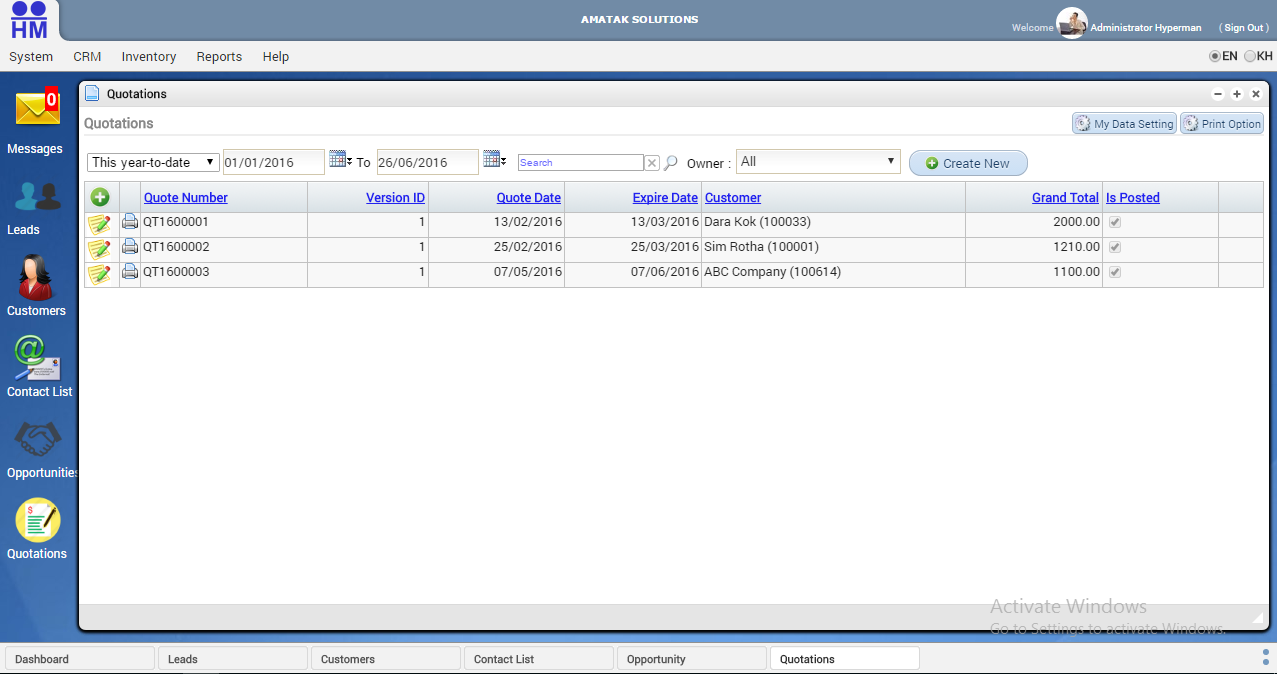This screenshot has height=674, width=1277.
Task: Open the start date calendar picker
Action: pyautogui.click(x=340, y=160)
